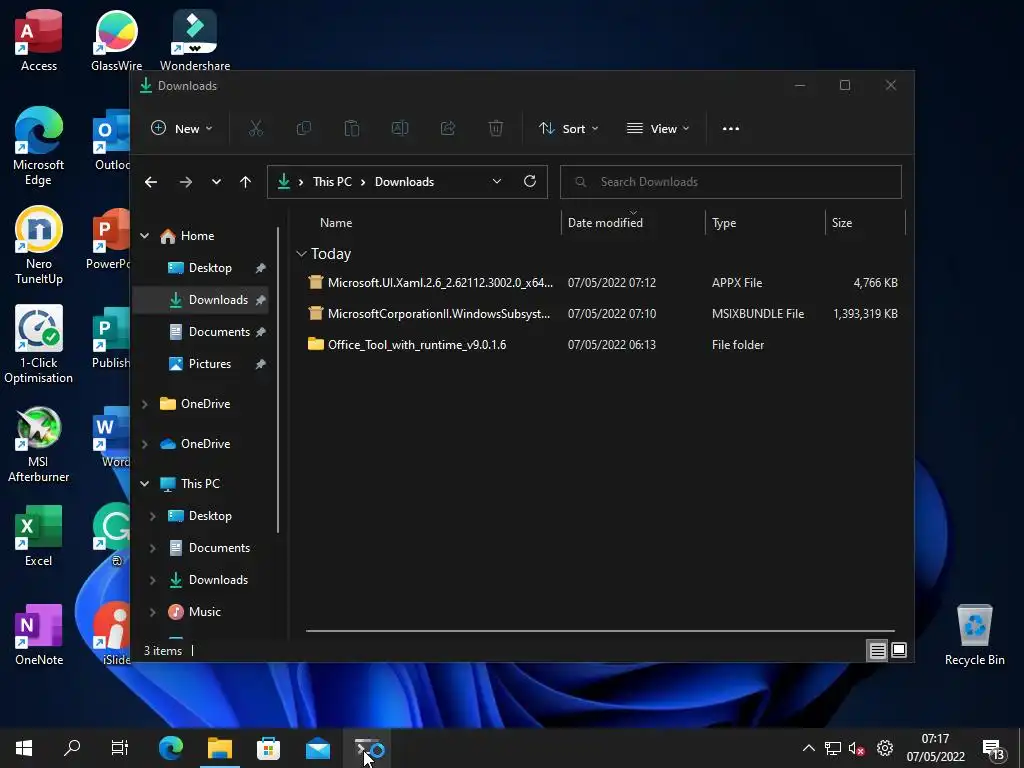1024x768 pixels.
Task: Open OneNote desktop shortcut
Action: click(x=39, y=635)
